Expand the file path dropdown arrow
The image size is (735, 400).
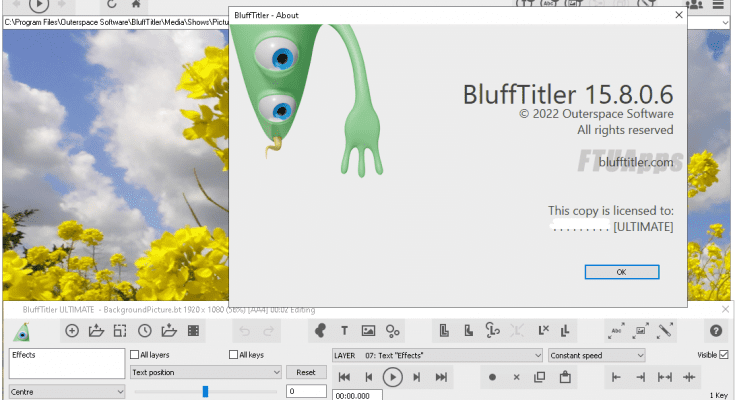726,23
